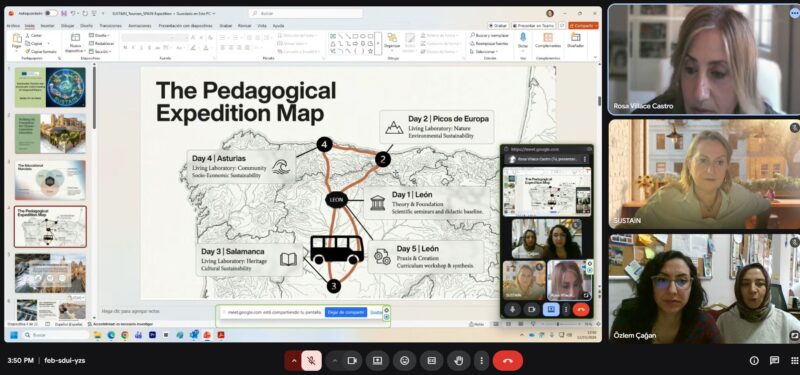The width and height of the screenshot is (800, 375).
Task: Open Google Chrome on taskbar
Action: coord(125,335)
